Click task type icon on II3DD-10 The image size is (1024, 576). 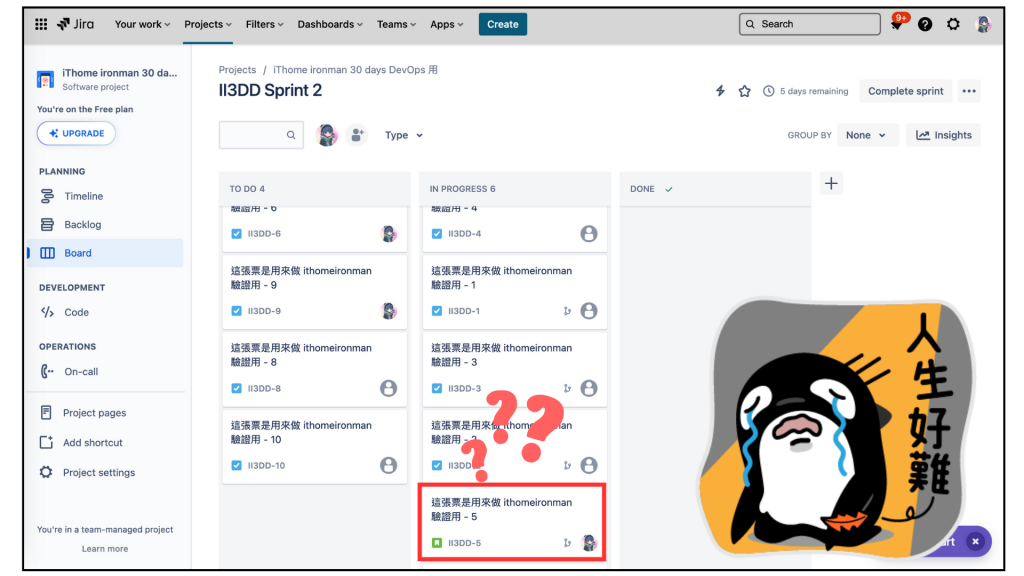[x=236, y=465]
